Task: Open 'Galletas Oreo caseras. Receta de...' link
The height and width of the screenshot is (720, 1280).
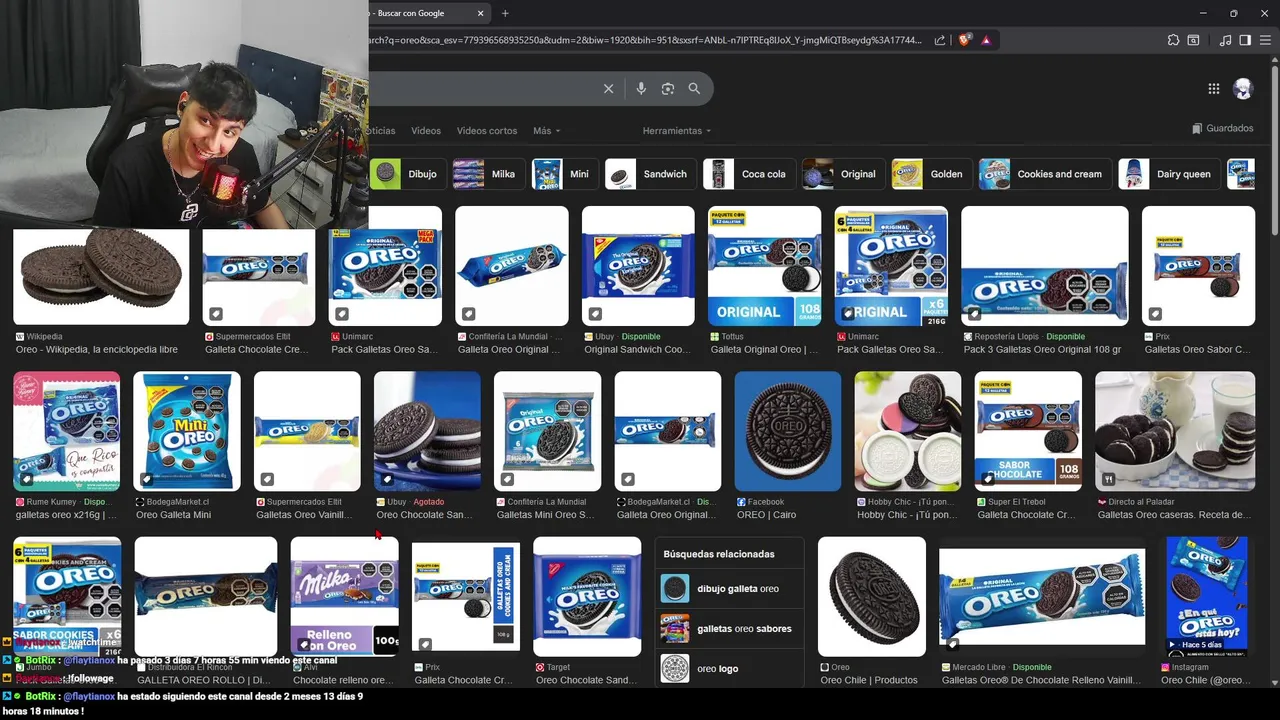Action: tap(1174, 515)
